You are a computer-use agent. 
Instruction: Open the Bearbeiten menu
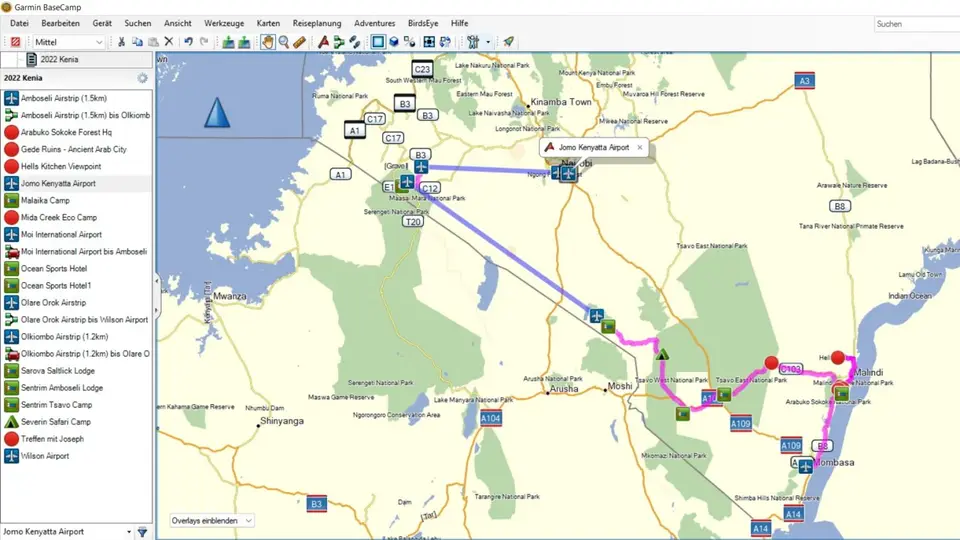pyautogui.click(x=61, y=23)
